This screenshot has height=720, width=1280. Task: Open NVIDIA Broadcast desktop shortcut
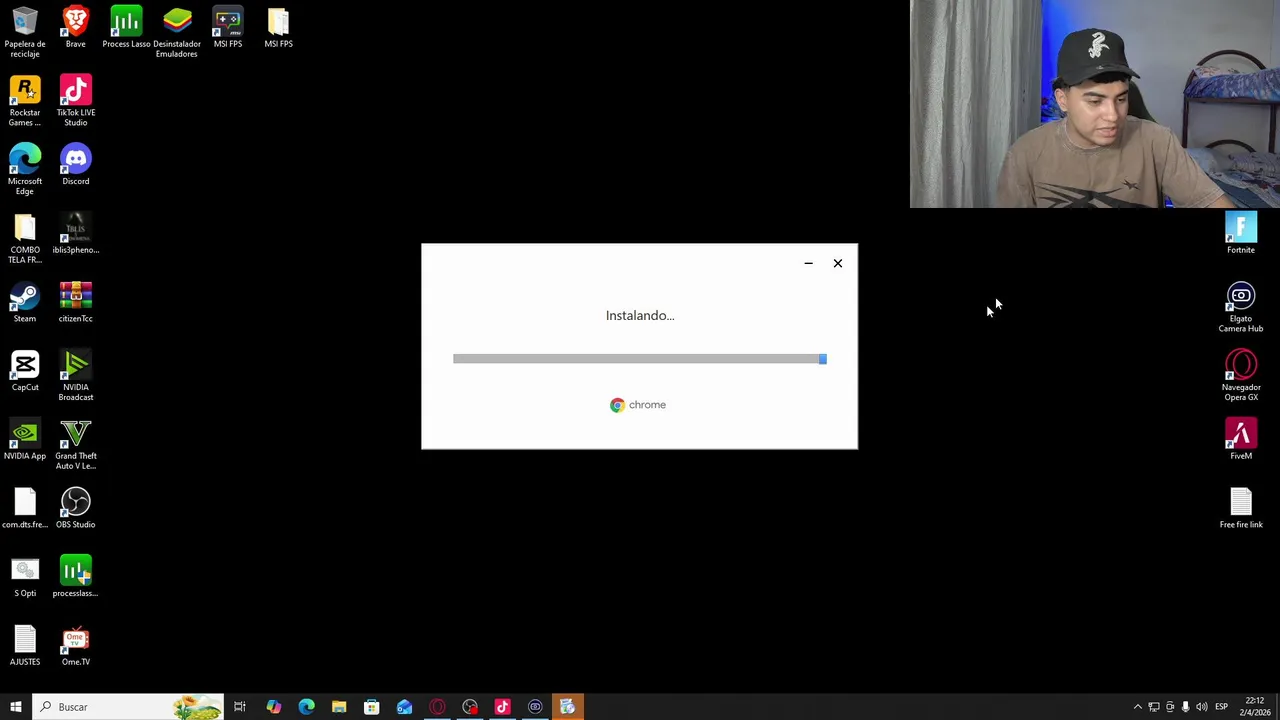click(x=76, y=374)
